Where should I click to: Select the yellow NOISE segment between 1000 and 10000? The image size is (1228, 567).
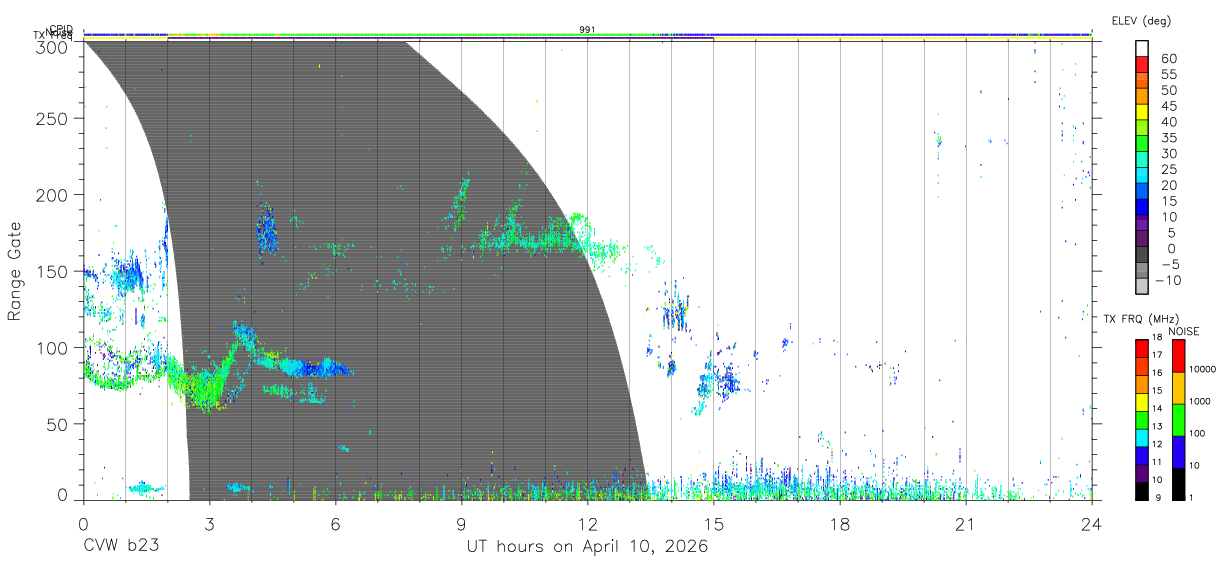(x=1178, y=388)
